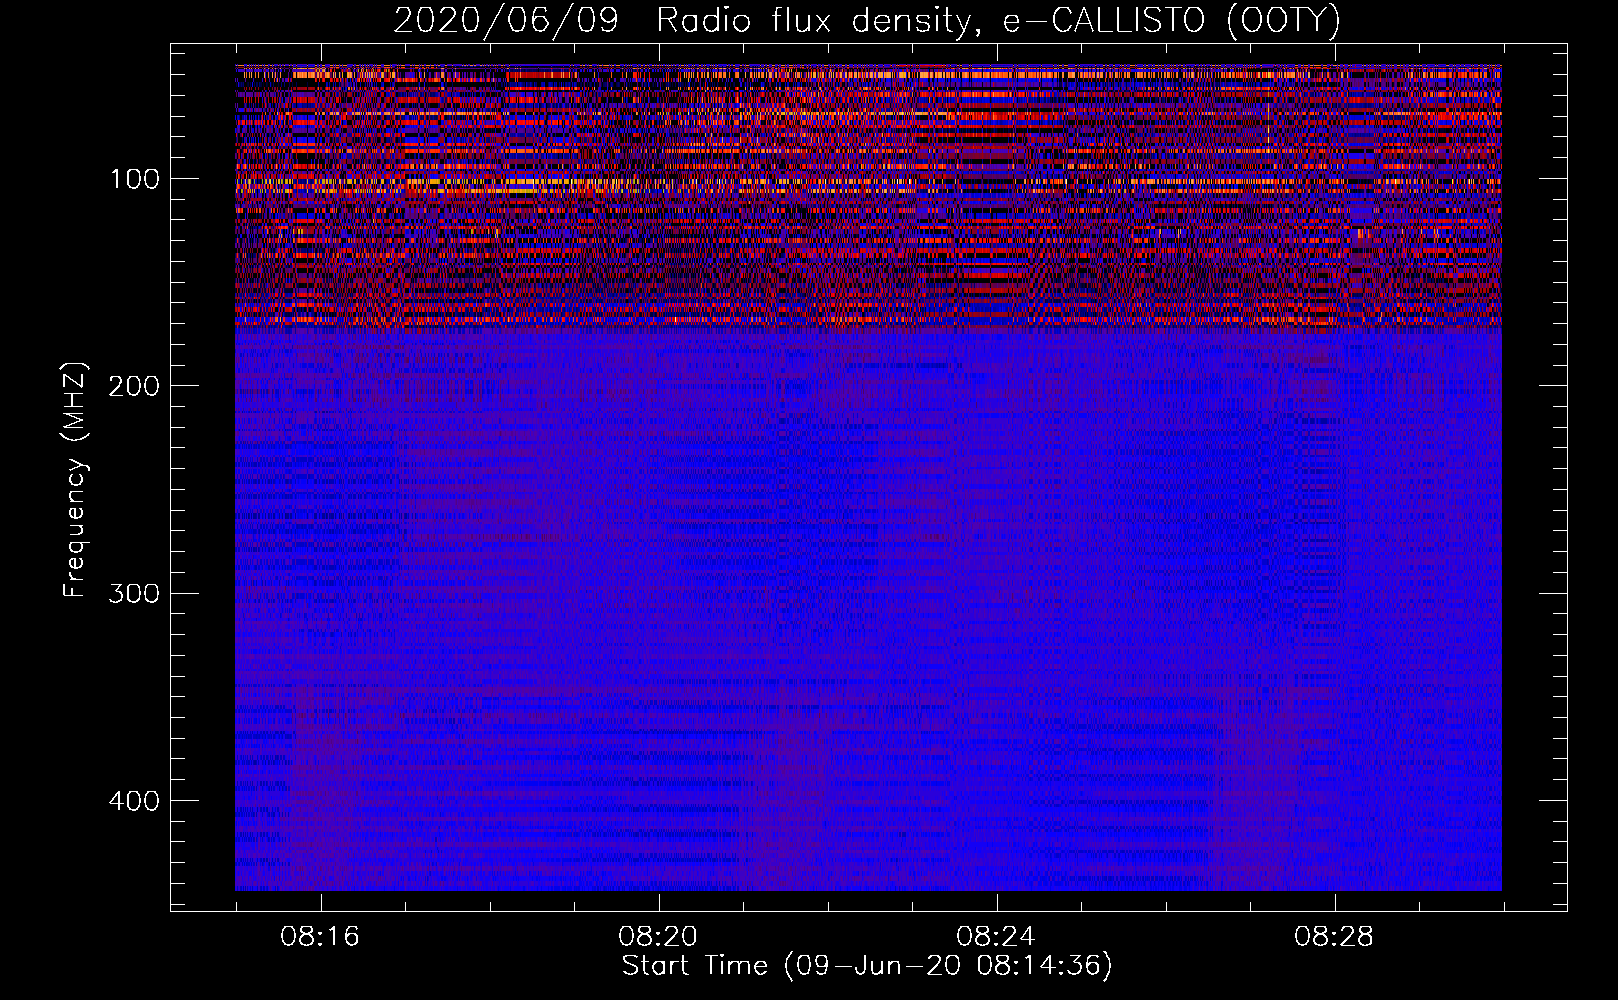Click the 08:28 time tick label

[x=1334, y=937]
